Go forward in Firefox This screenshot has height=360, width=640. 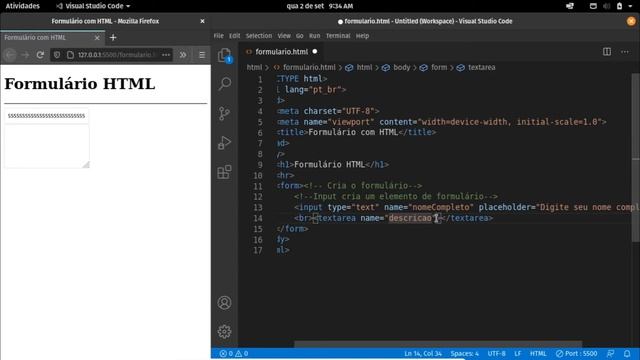[x=25, y=55]
